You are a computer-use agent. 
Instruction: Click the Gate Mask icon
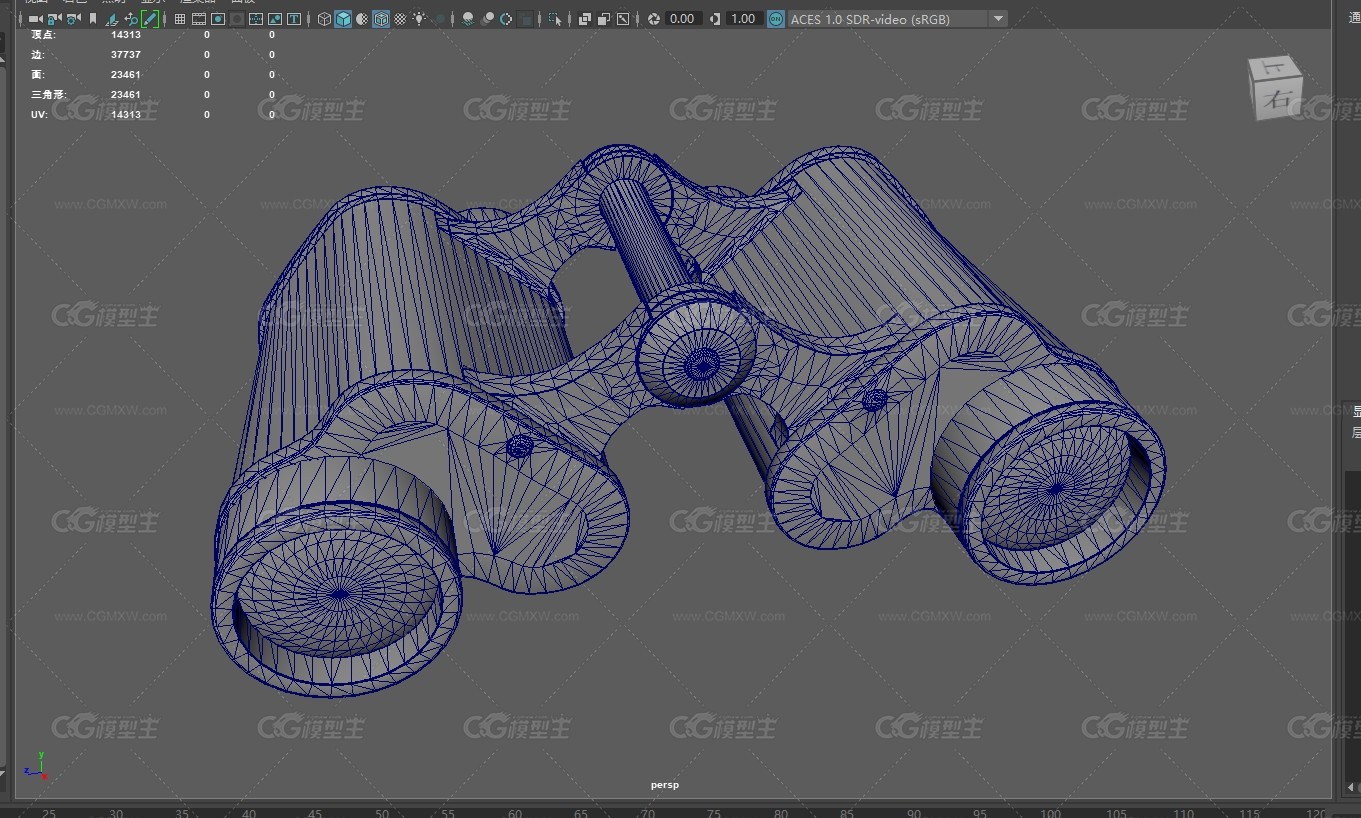click(237, 19)
